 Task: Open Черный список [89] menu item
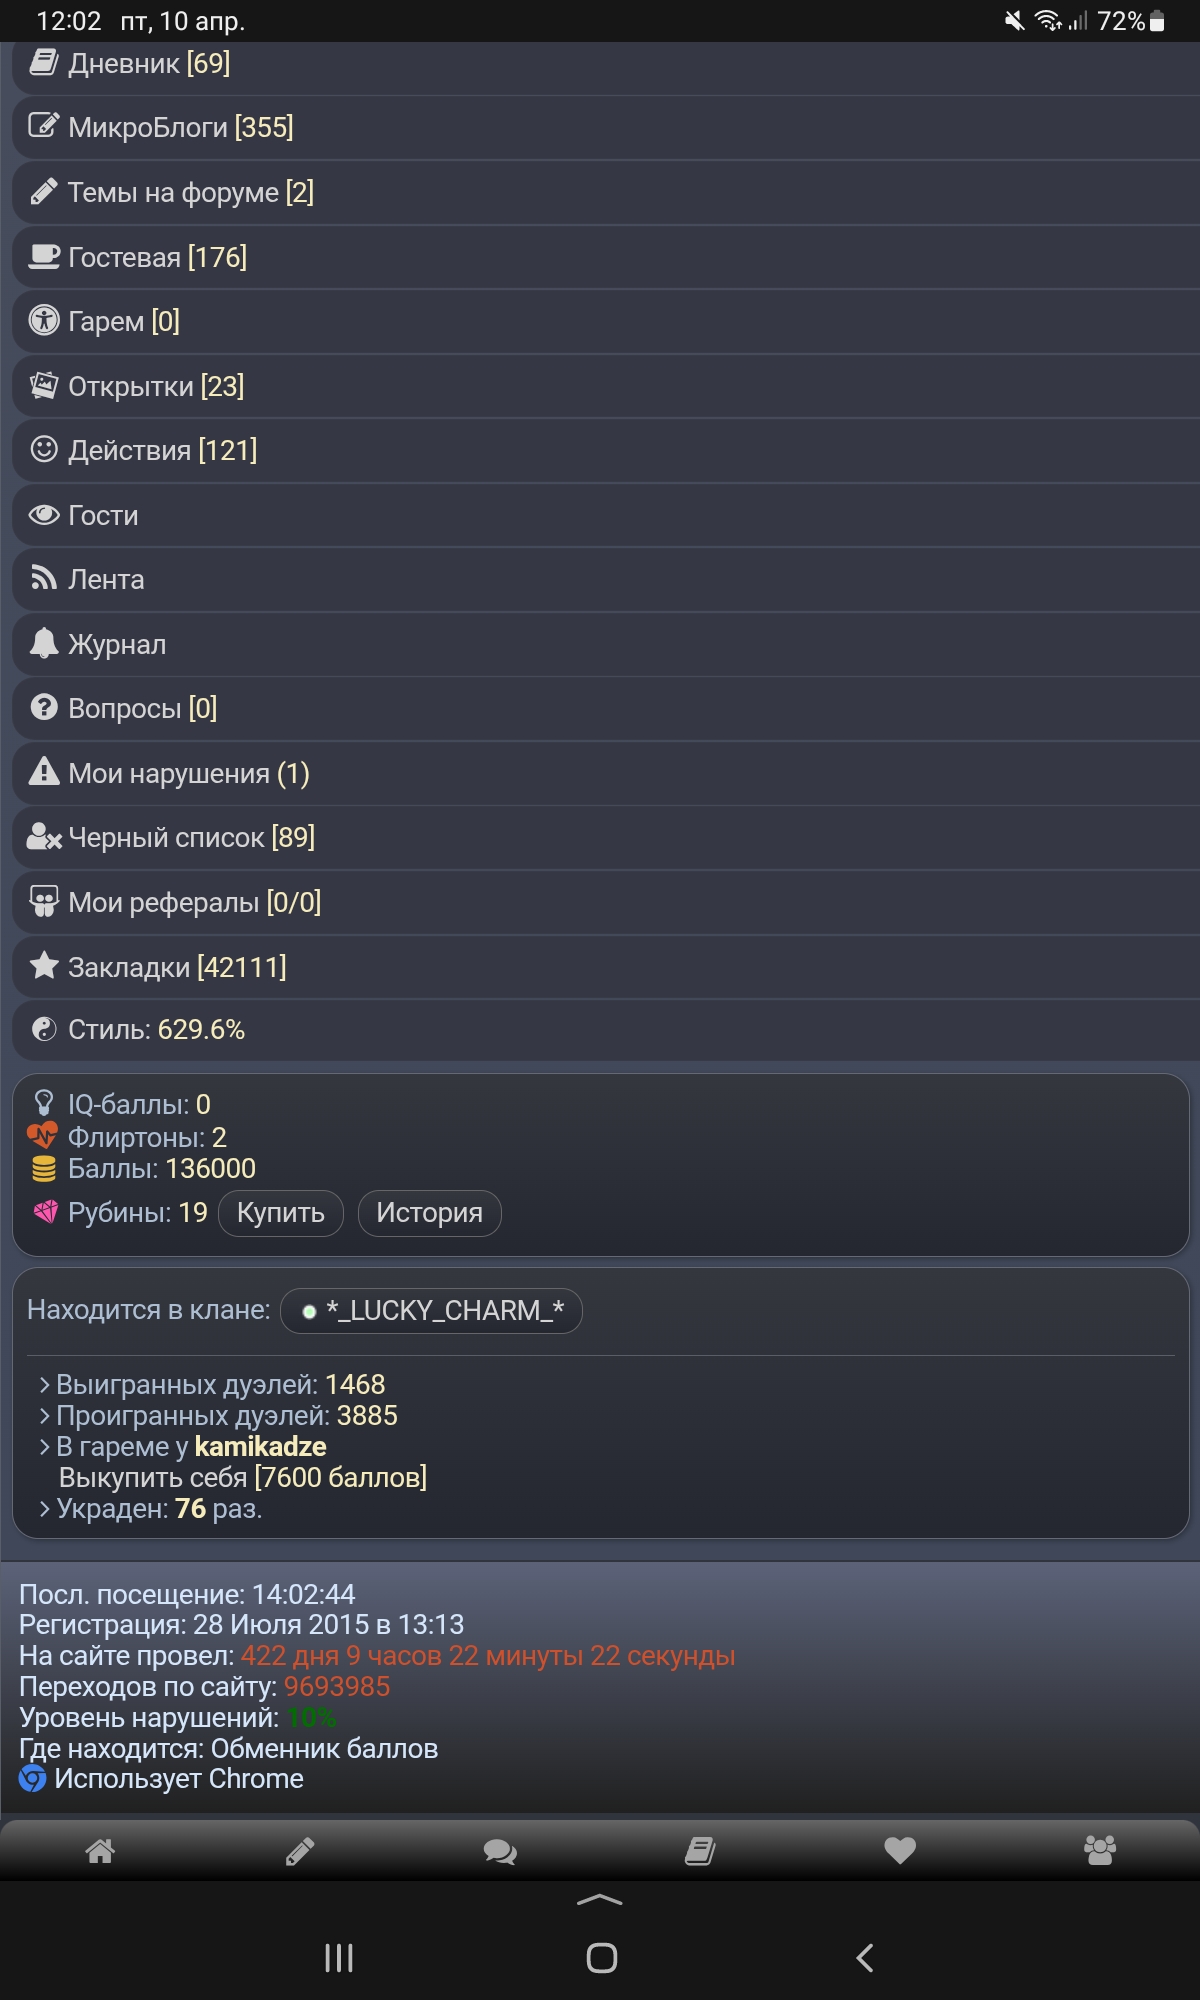click(606, 837)
